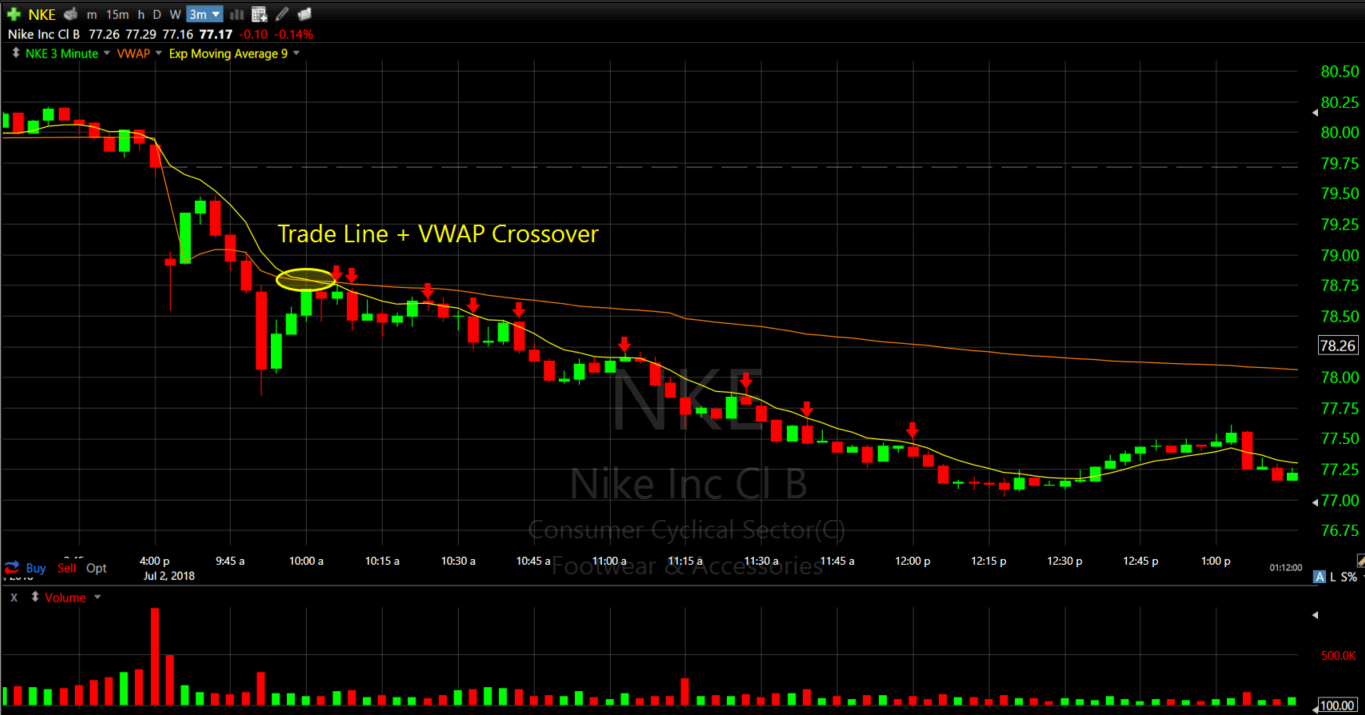Image resolution: width=1365 pixels, height=715 pixels.
Task: Toggle the A auto-scale setting
Action: point(1320,576)
